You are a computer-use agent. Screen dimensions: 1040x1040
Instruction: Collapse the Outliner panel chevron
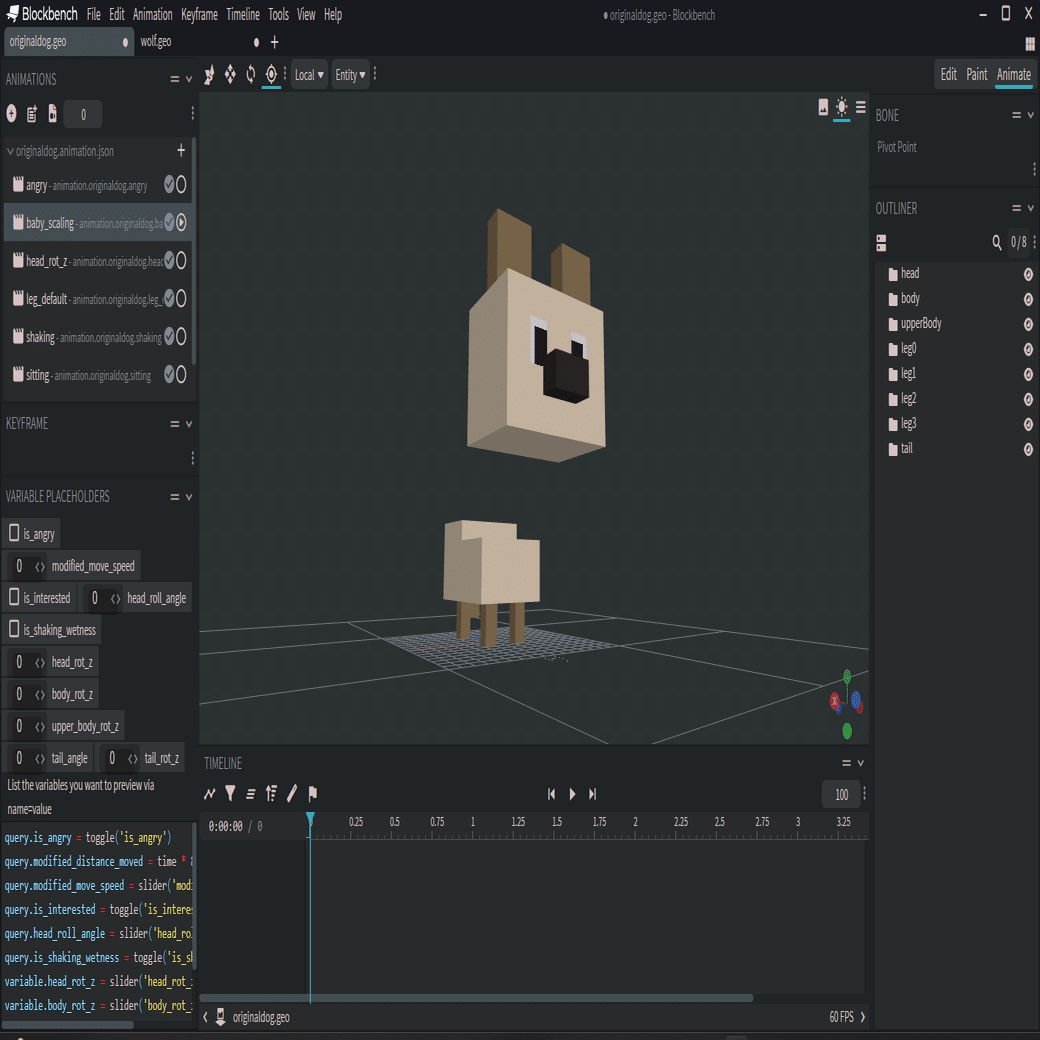[x=1031, y=208]
